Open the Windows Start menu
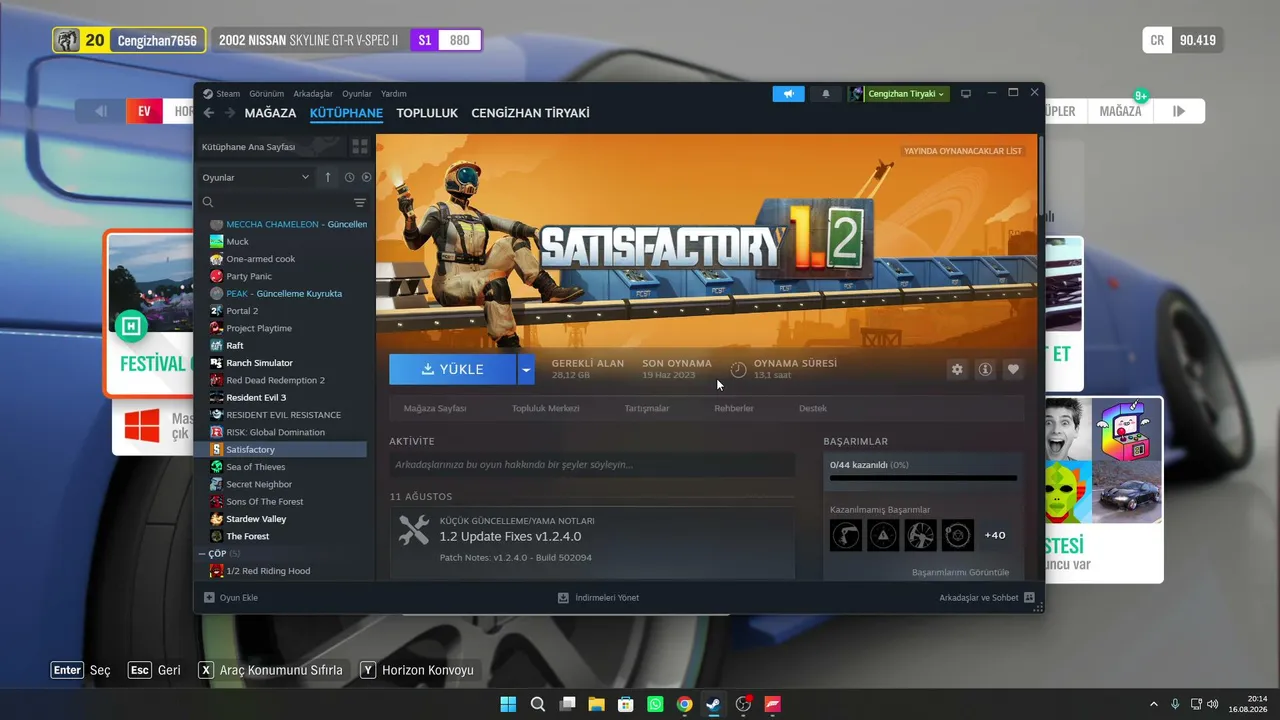The image size is (1280, 720). tap(509, 704)
